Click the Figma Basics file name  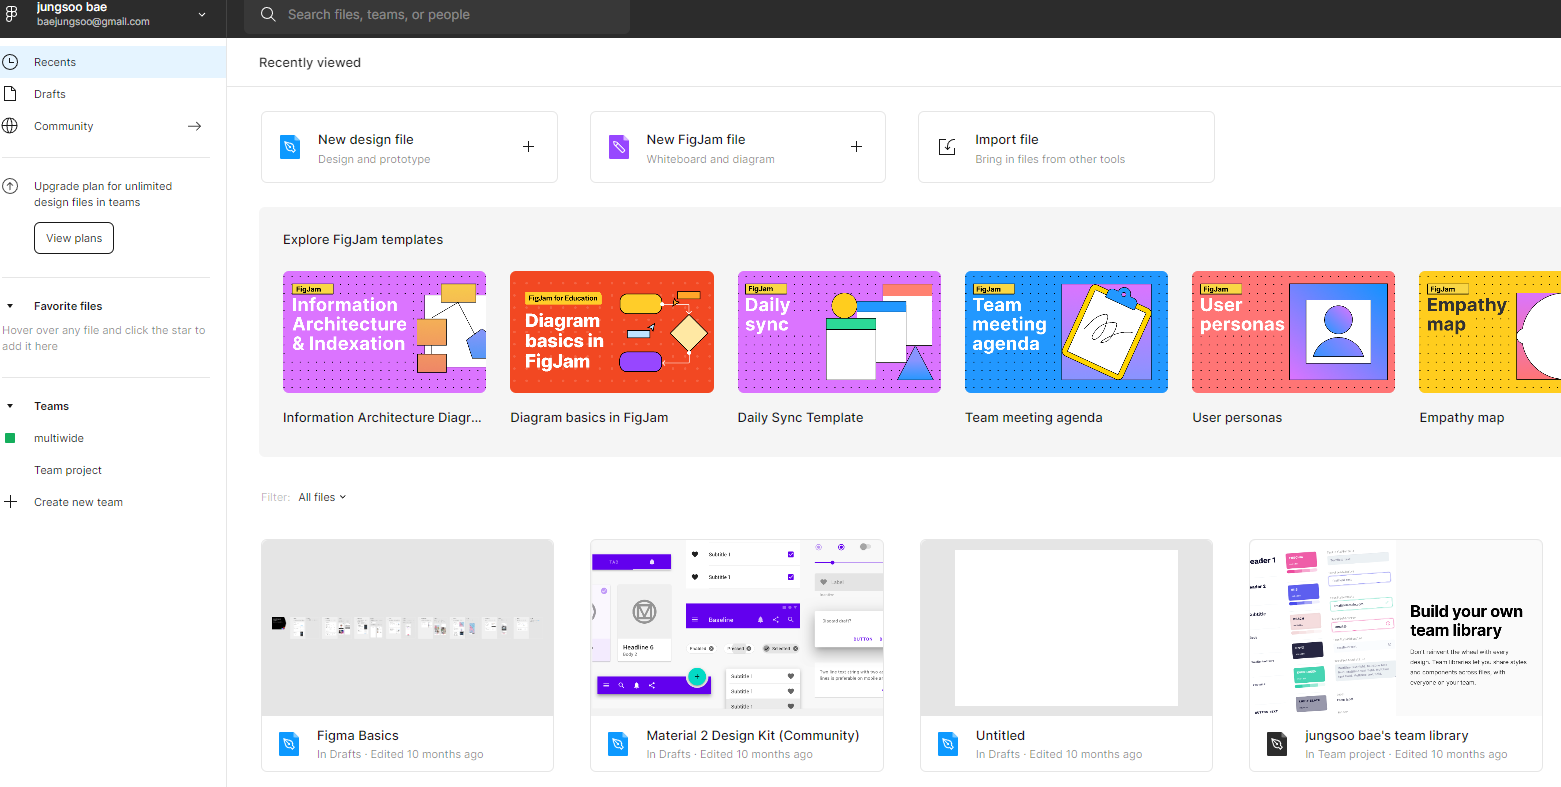[358, 736]
